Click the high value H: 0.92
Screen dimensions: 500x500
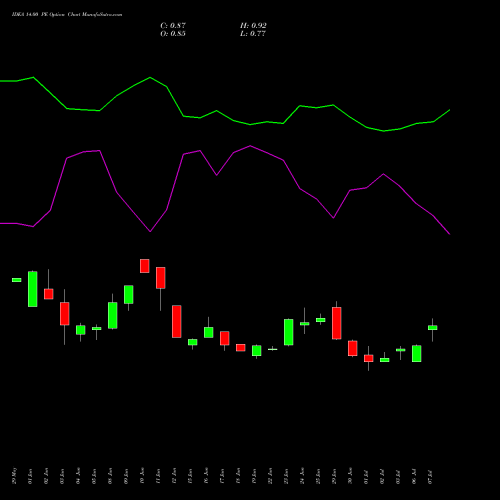(x=253, y=26)
